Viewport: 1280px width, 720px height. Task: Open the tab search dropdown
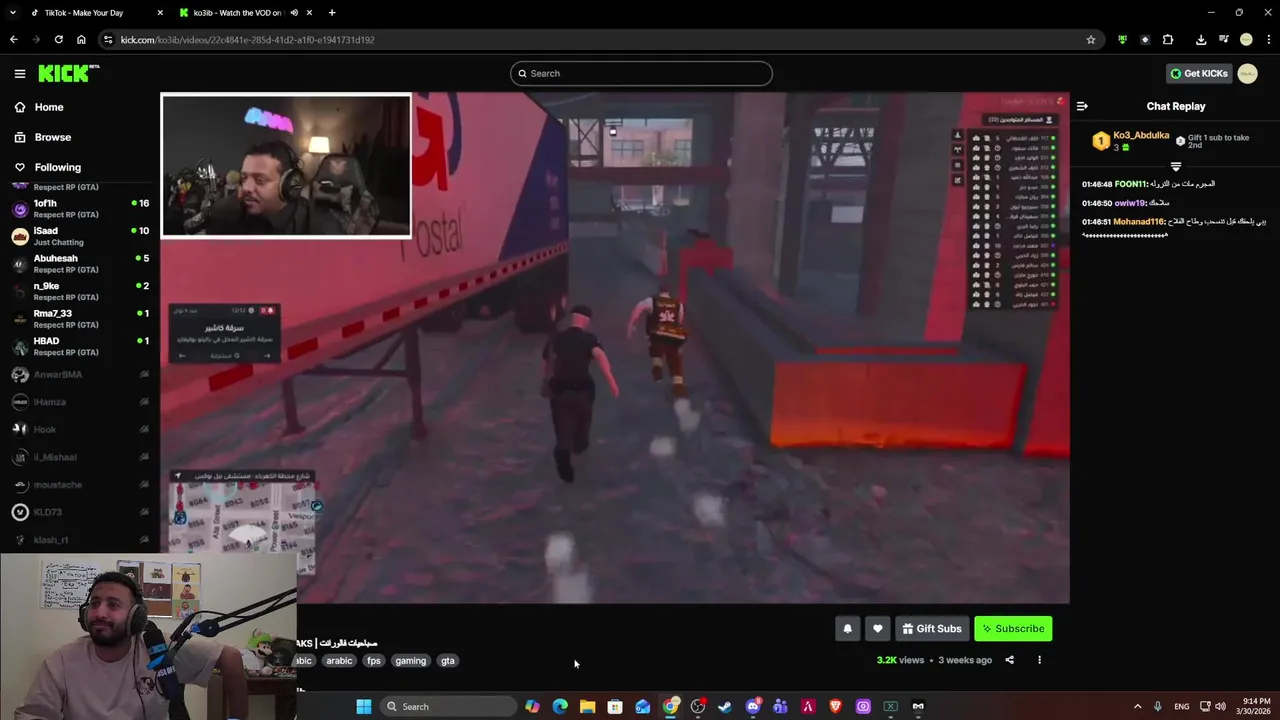click(x=12, y=13)
